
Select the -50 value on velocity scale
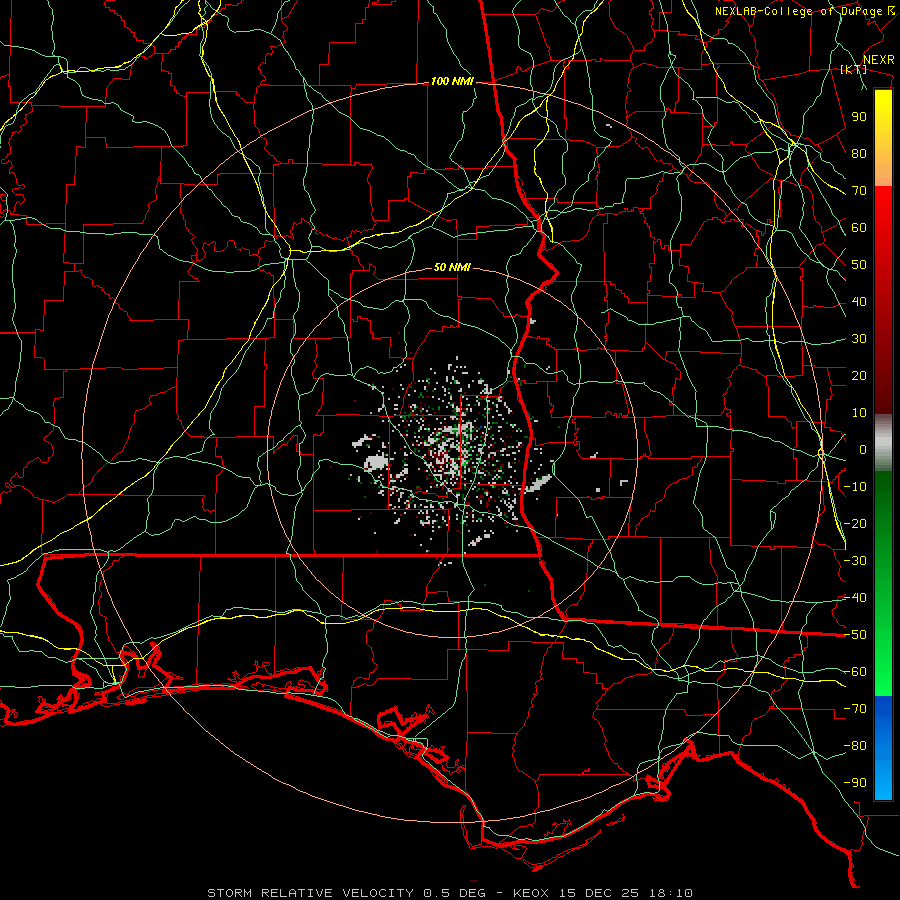pos(855,635)
